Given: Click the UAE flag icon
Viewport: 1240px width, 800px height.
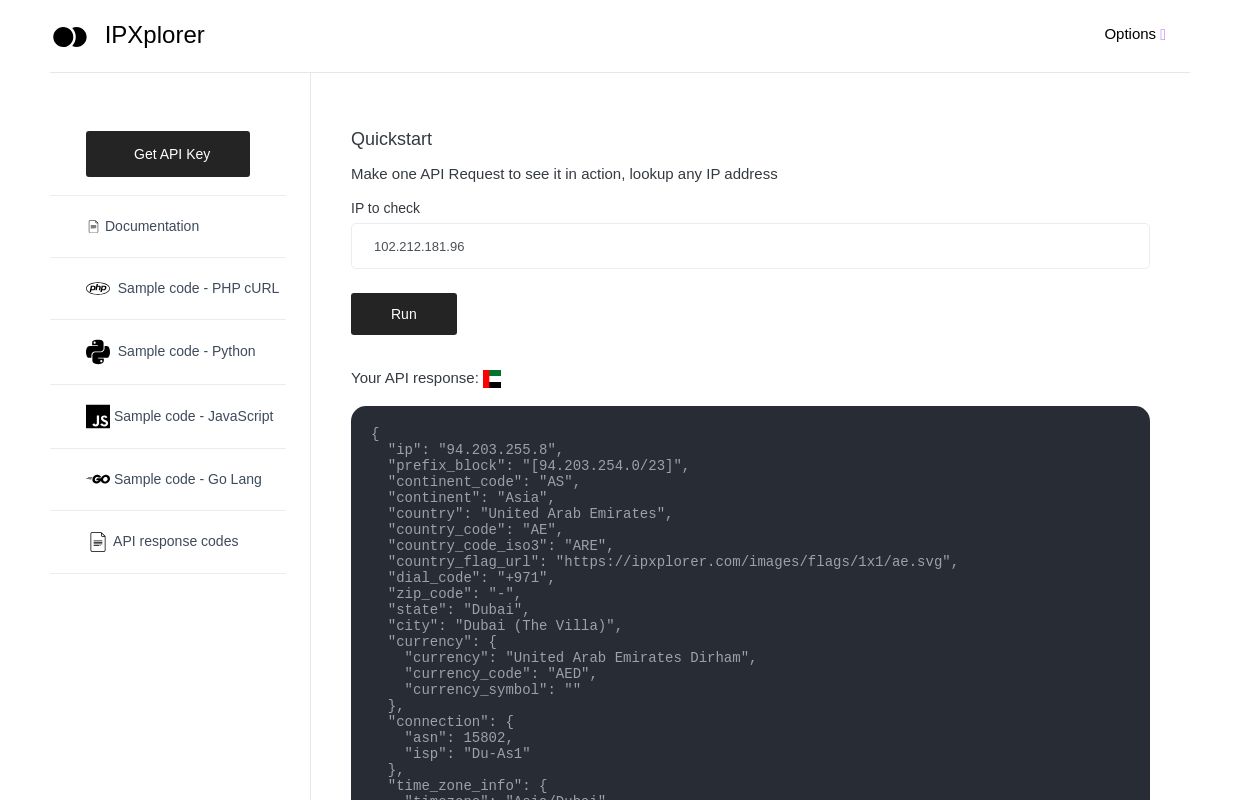Looking at the screenshot, I should tap(492, 379).
